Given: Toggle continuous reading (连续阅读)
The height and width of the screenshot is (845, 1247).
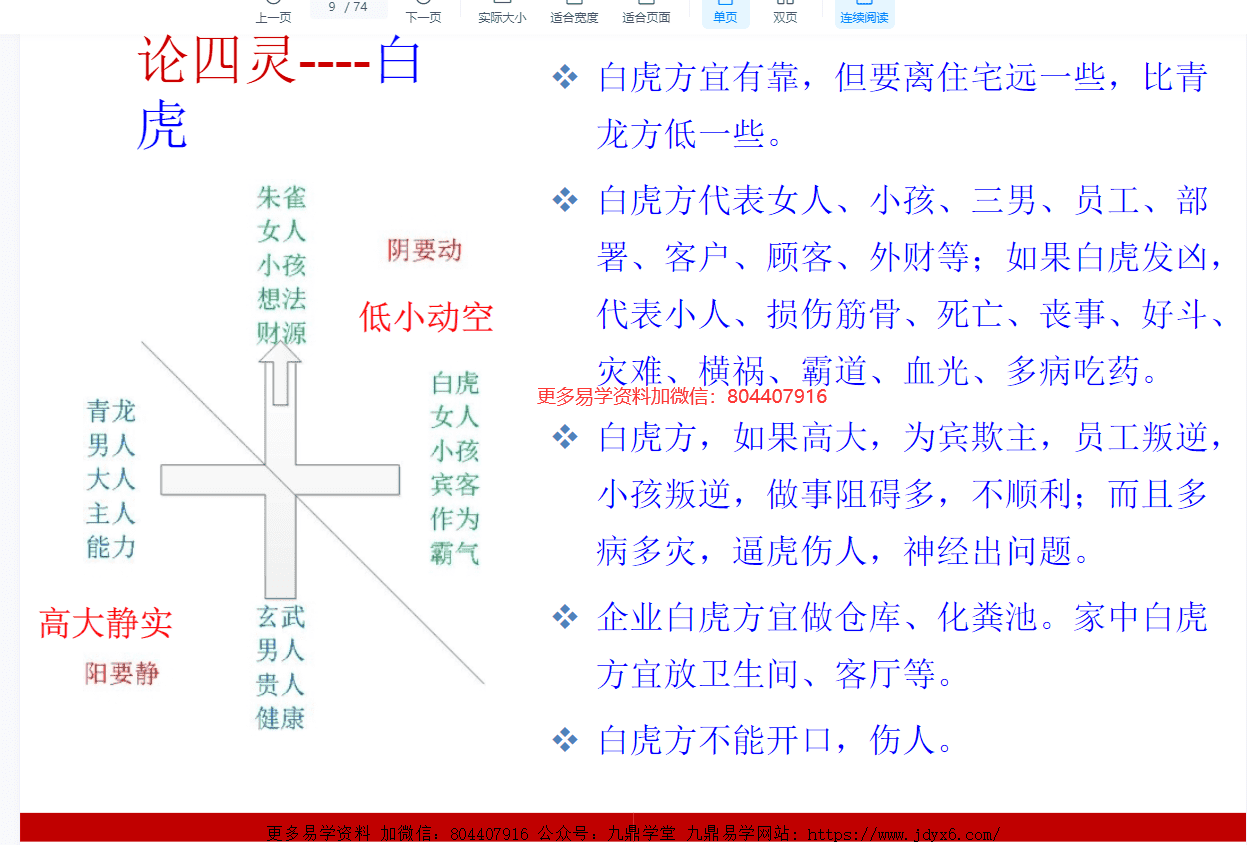Looking at the screenshot, I should coord(864,12).
